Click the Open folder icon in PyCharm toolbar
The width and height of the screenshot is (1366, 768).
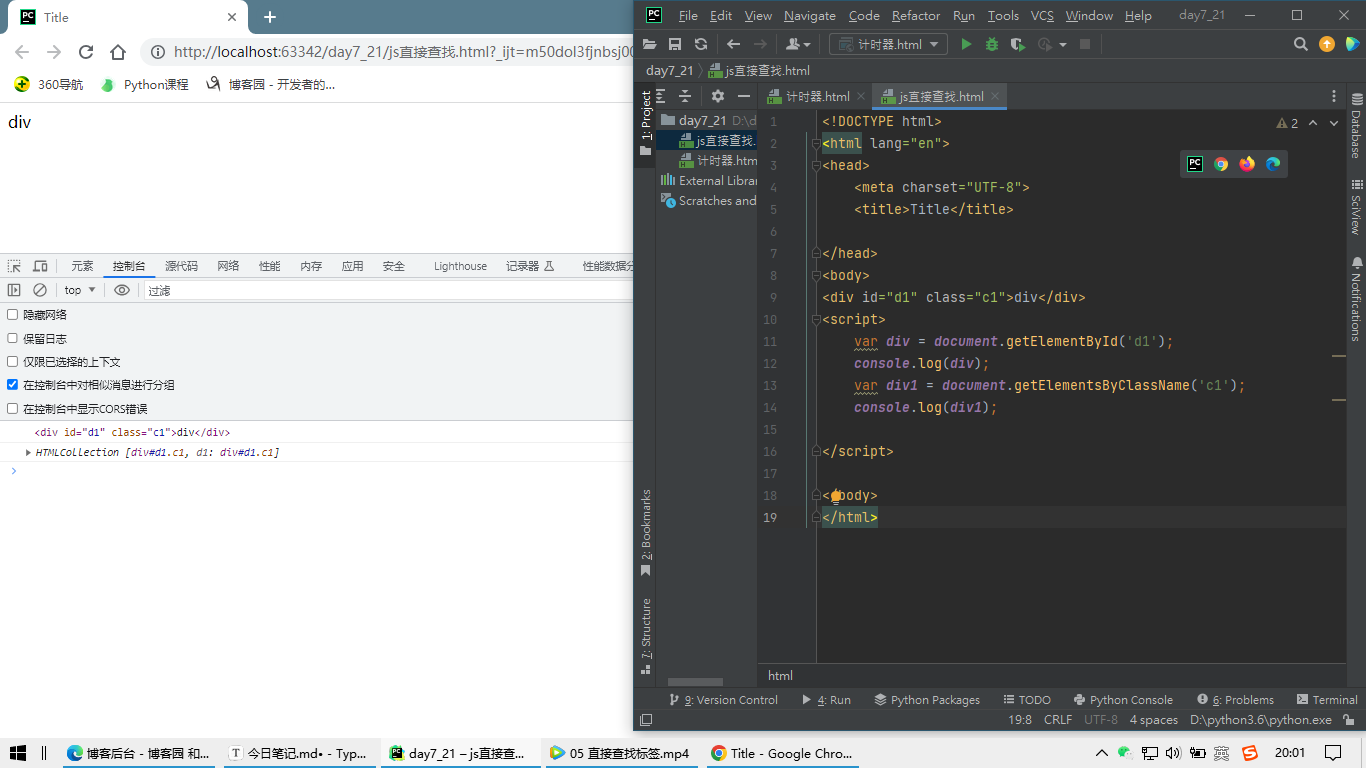point(650,44)
